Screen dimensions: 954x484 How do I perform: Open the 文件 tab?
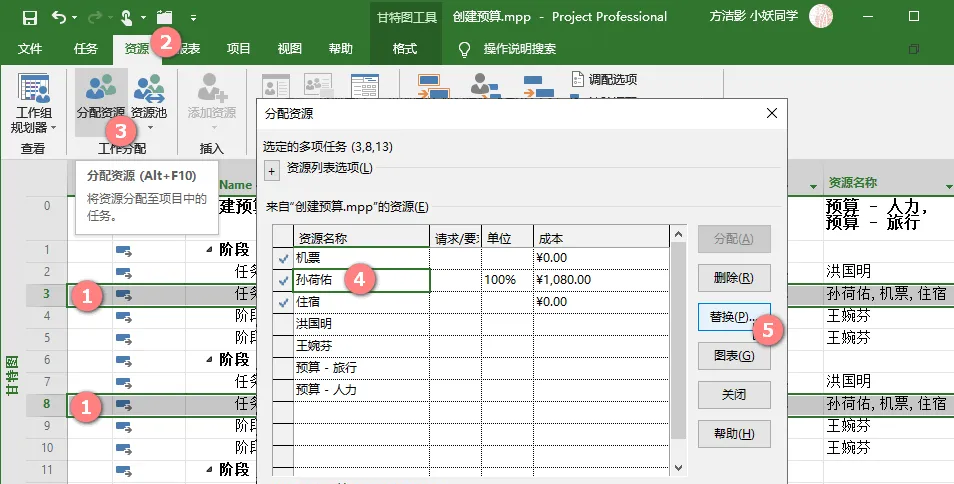pyautogui.click(x=30, y=49)
